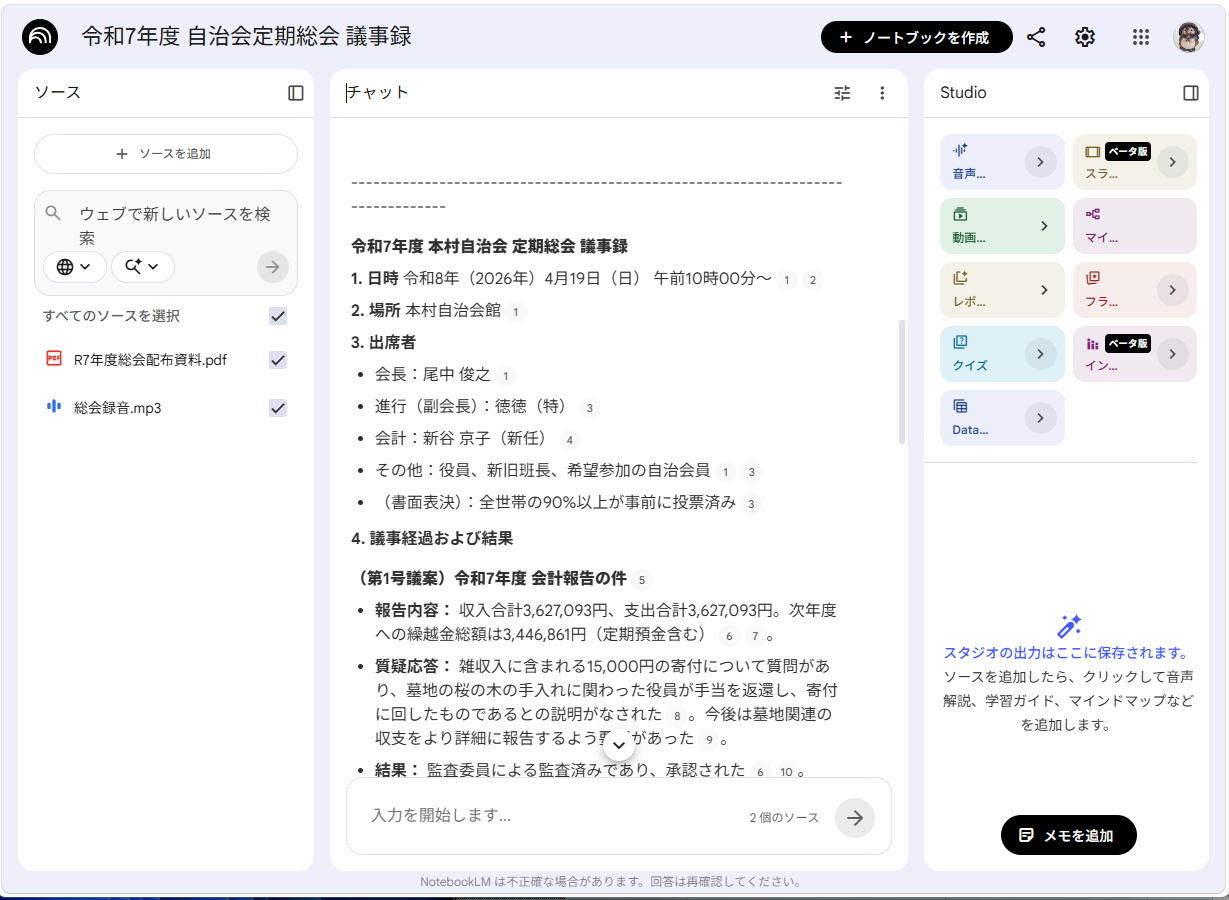Click the user profile avatar
This screenshot has height=900, width=1229.
(x=1189, y=37)
